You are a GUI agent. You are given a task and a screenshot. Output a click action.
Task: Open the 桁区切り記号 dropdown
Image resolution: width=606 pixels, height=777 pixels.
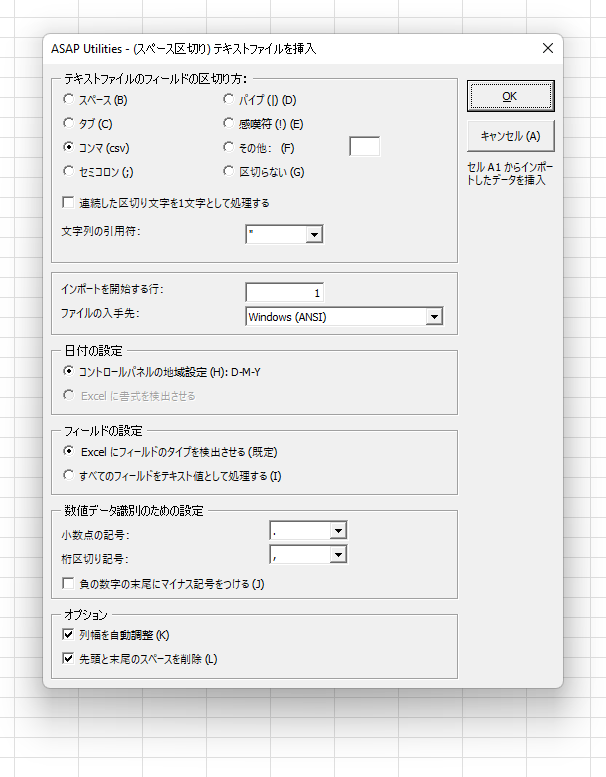[x=338, y=555]
